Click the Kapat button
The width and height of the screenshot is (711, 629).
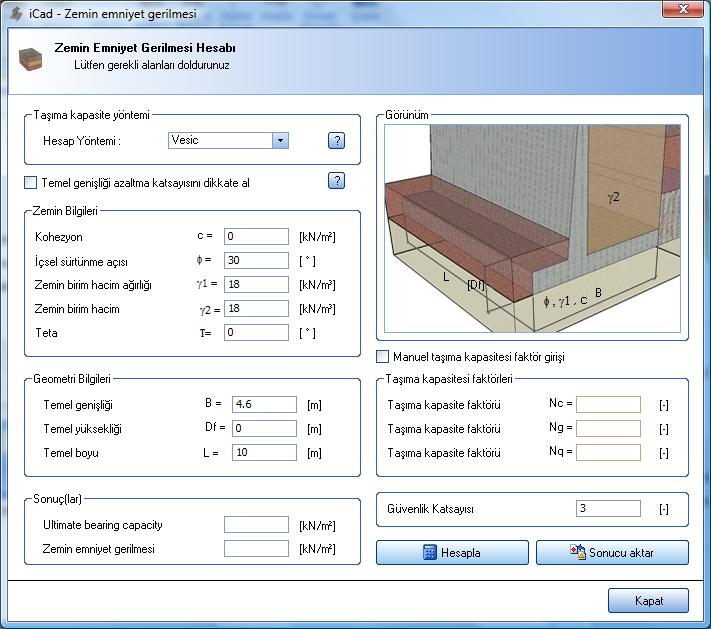click(648, 600)
